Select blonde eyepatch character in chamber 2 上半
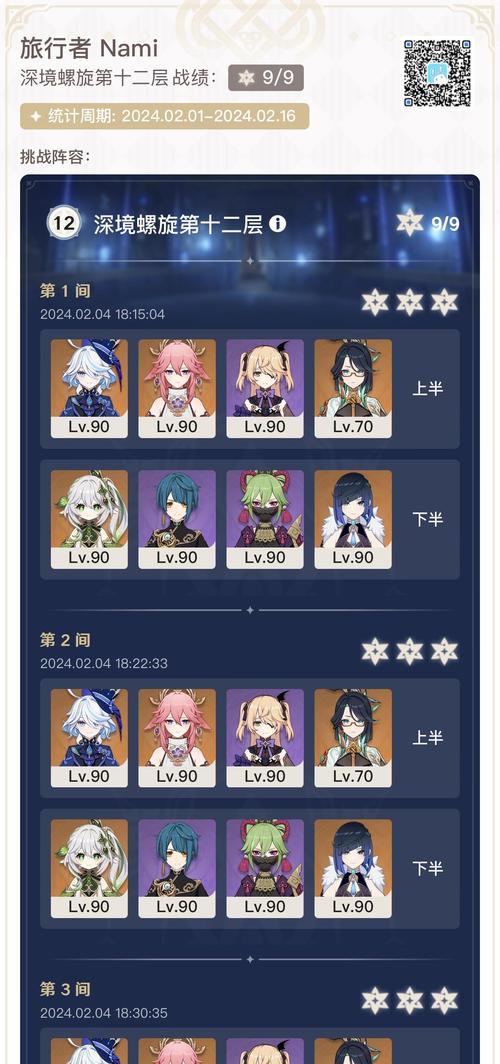Image resolution: width=500 pixels, height=1064 pixels. point(265,738)
